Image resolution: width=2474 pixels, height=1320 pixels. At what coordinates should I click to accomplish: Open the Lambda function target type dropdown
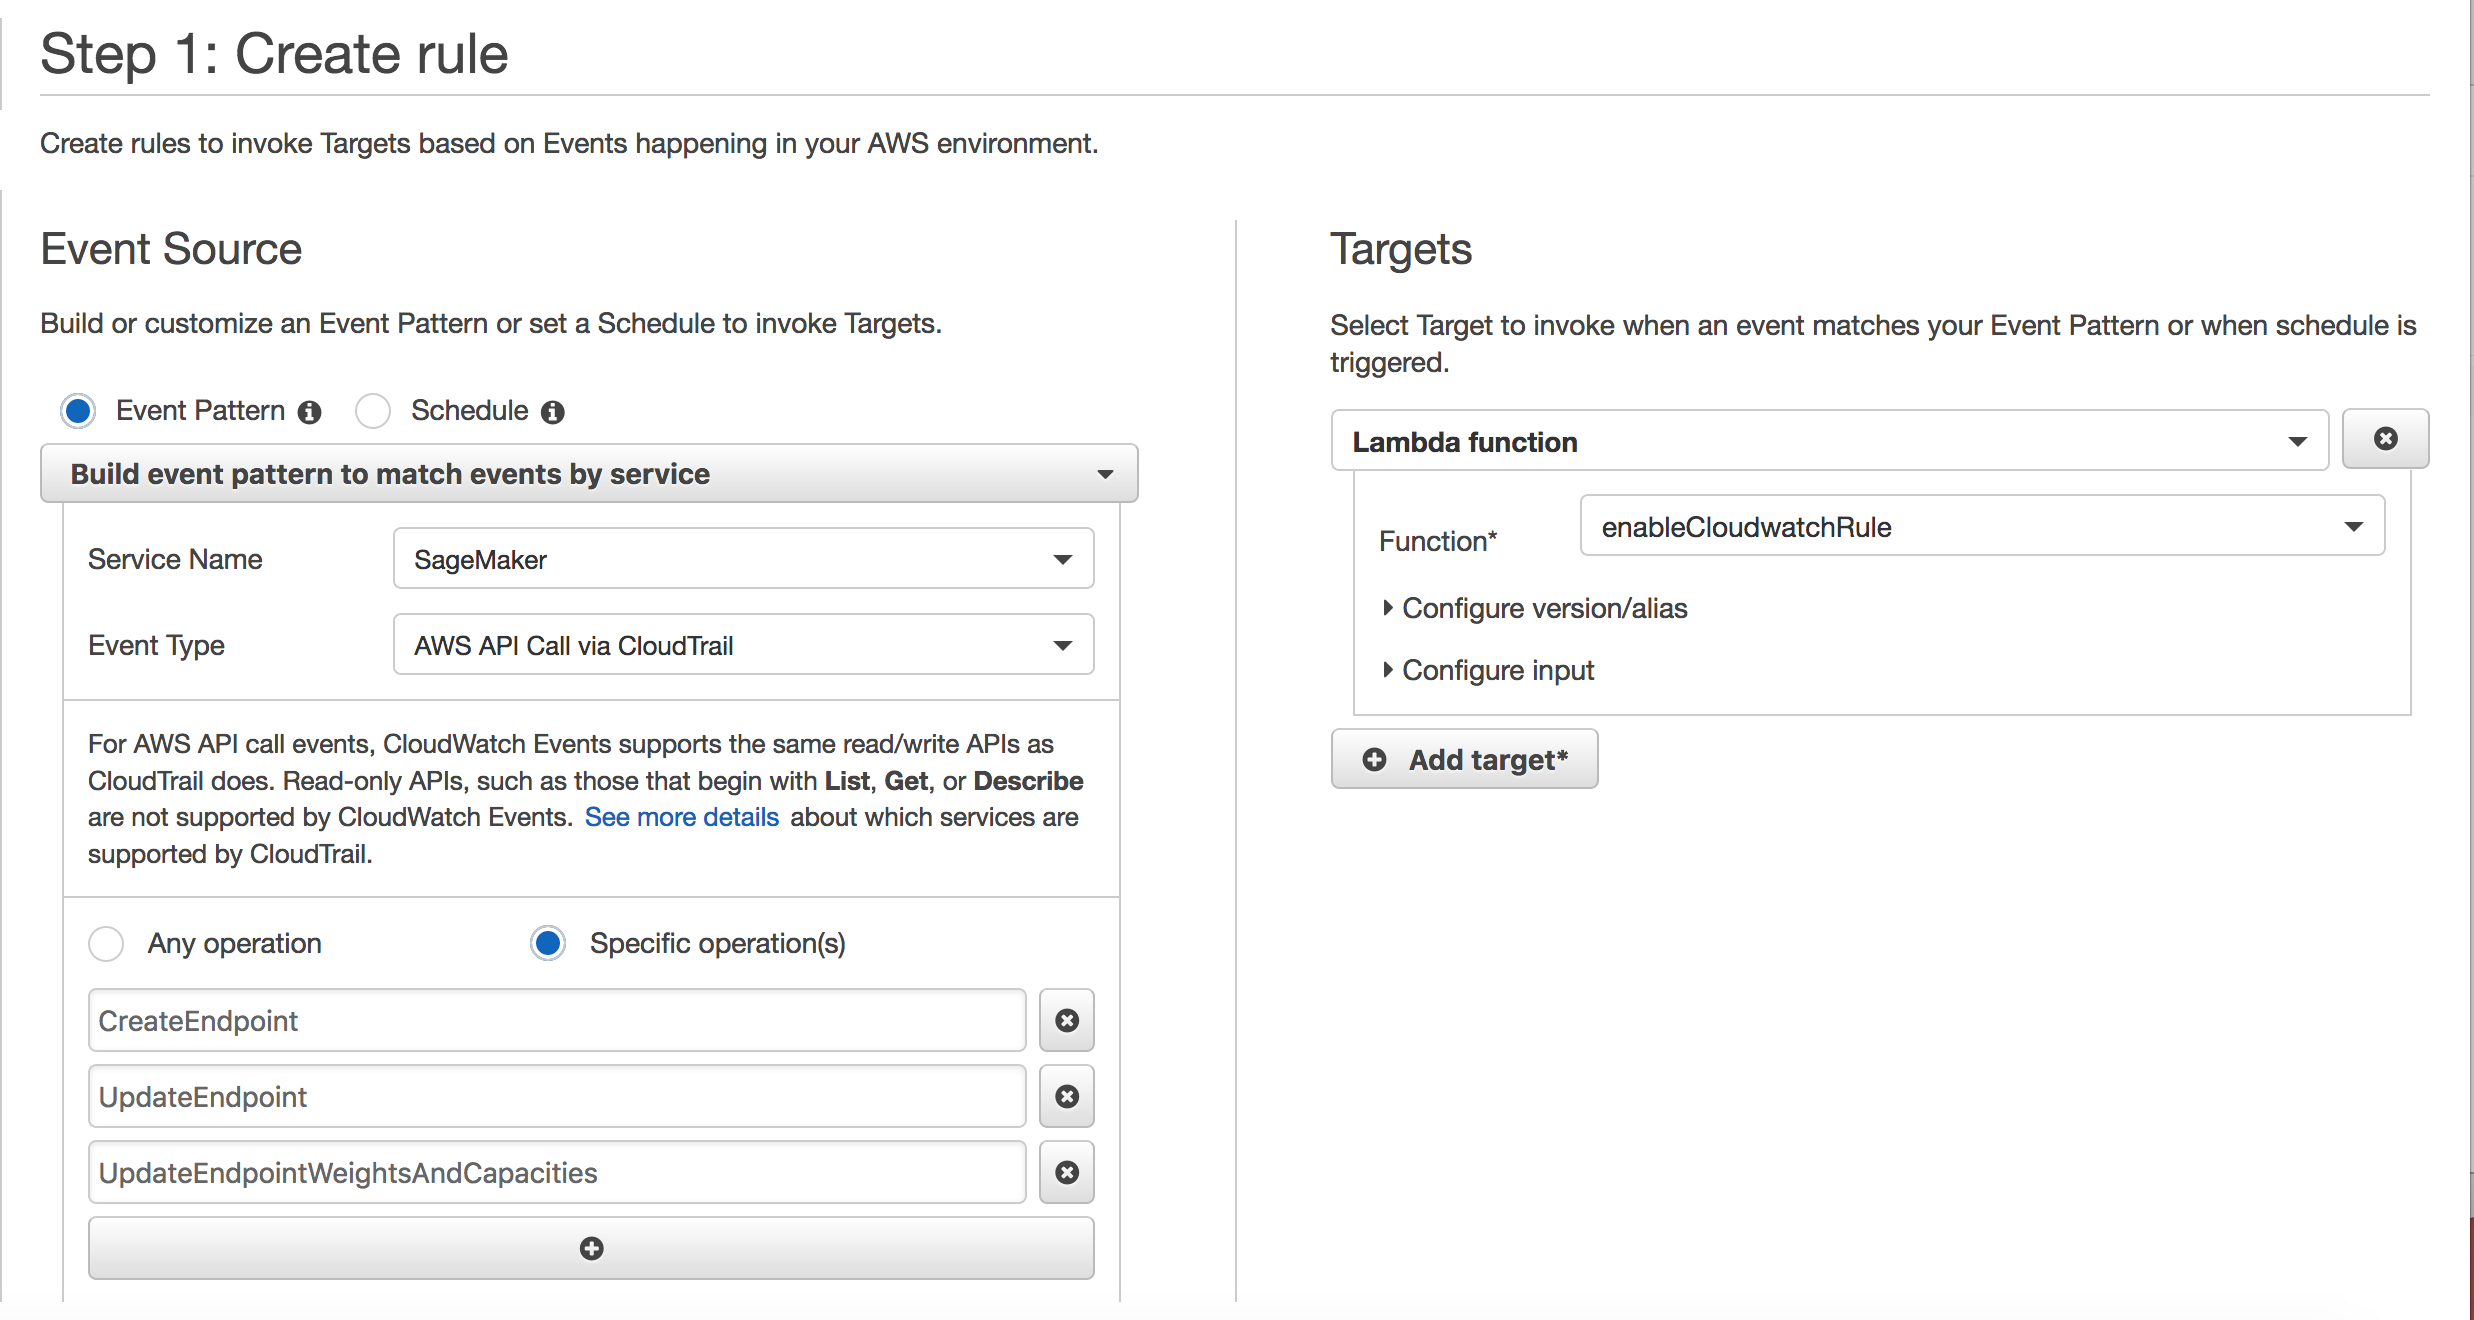click(x=1829, y=441)
